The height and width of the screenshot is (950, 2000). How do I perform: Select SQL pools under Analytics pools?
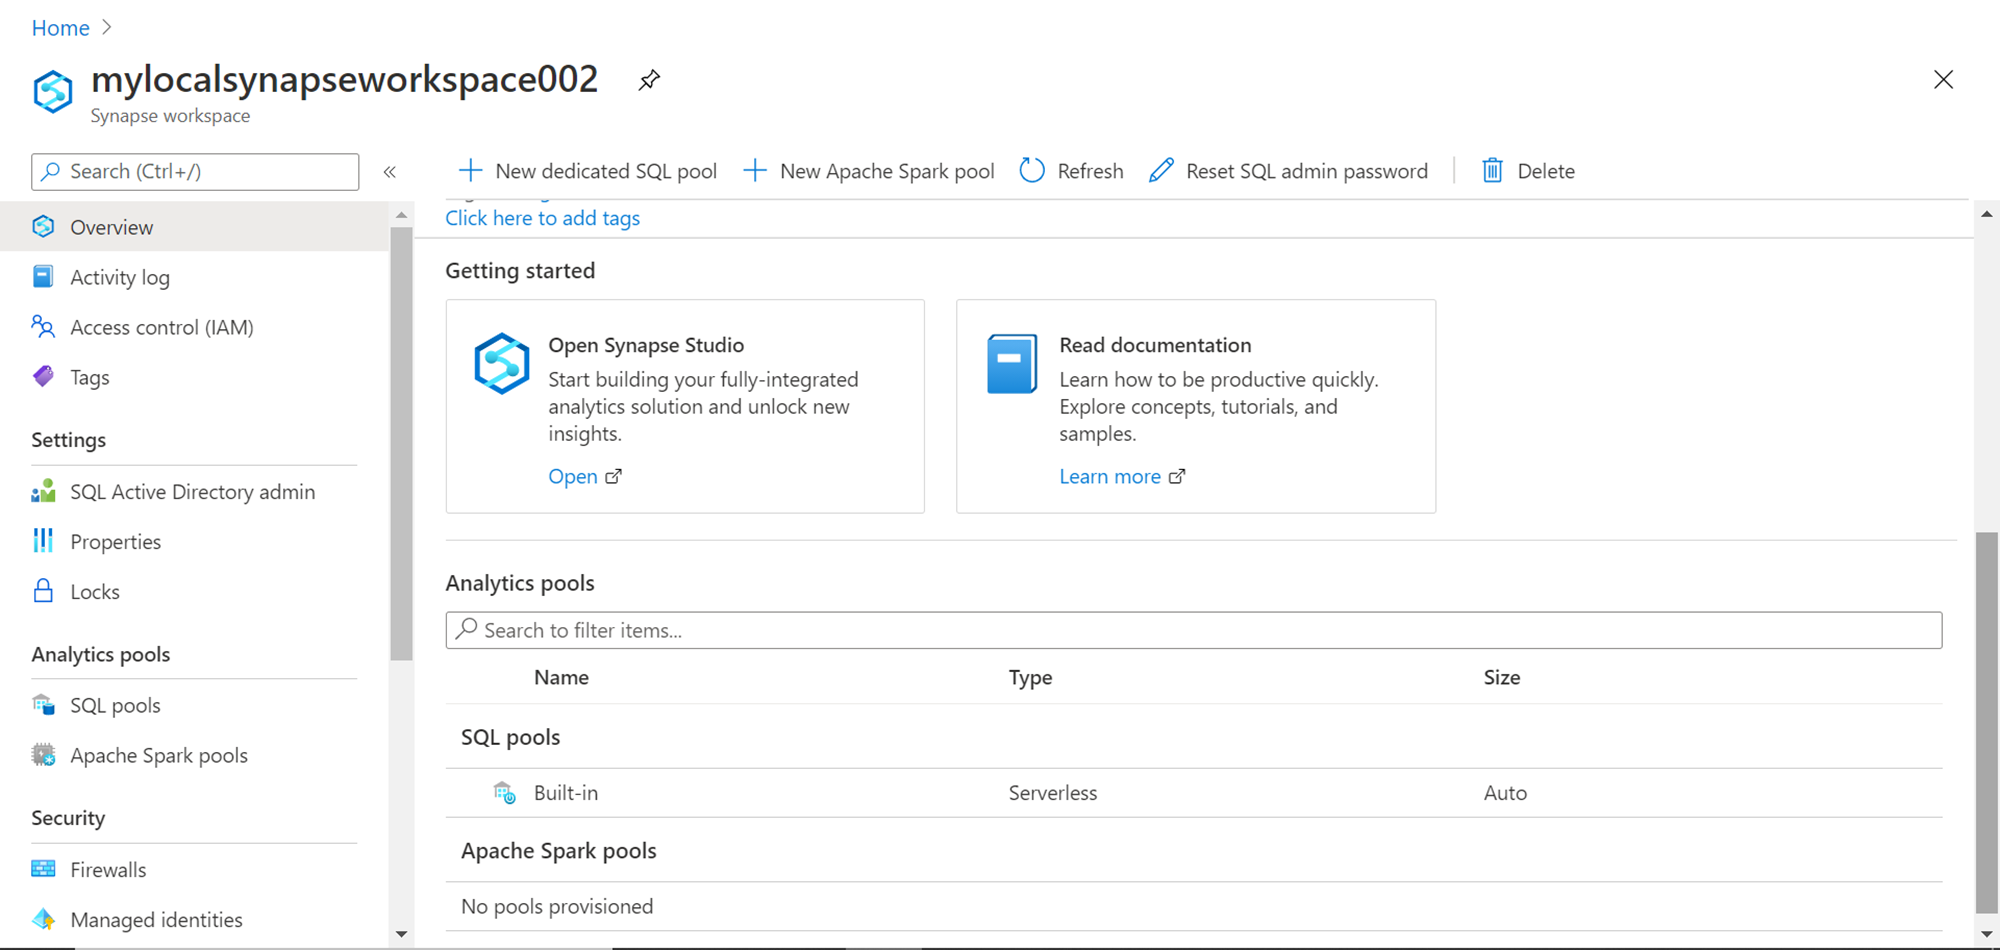[x=115, y=705]
